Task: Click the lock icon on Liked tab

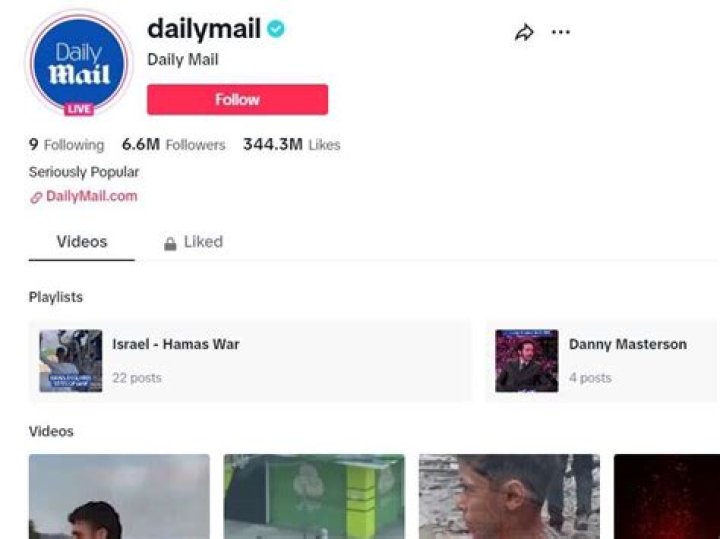Action: tap(170, 243)
